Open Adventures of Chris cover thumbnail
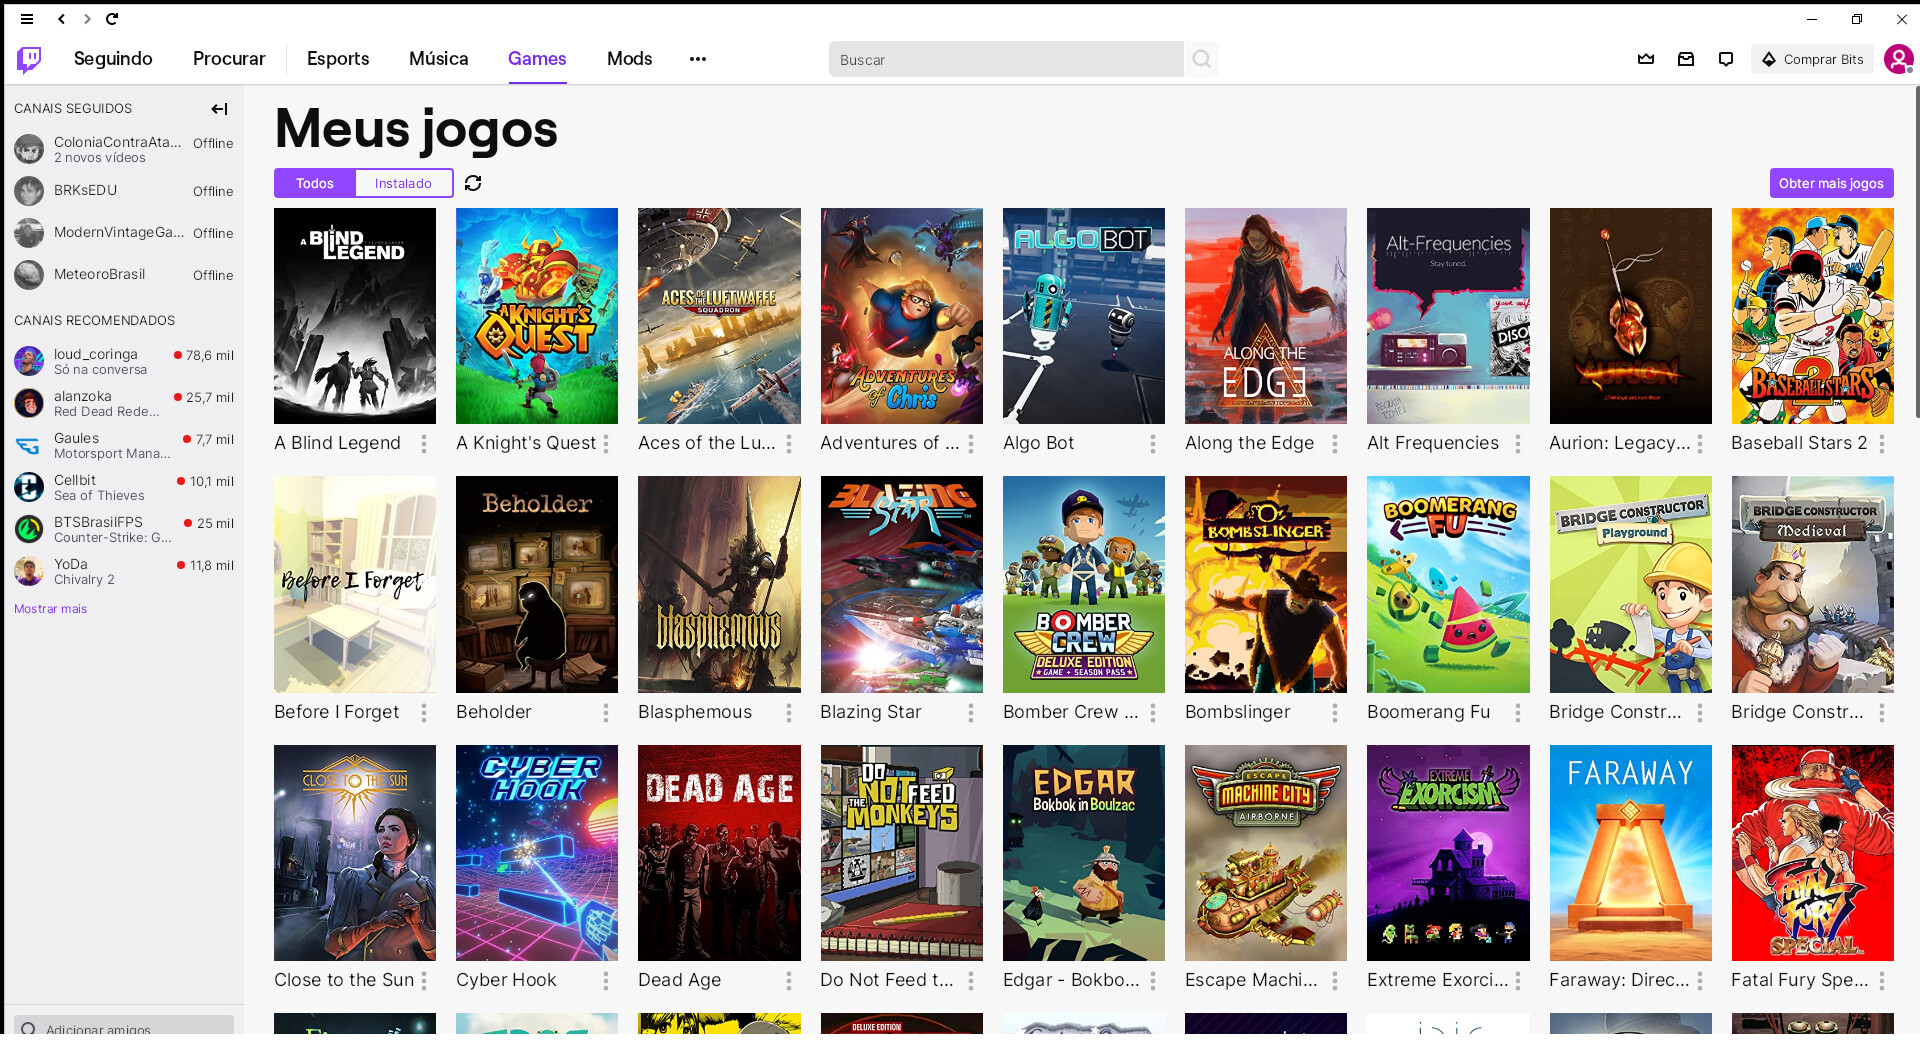This screenshot has height=1053, width=1920. tap(901, 316)
